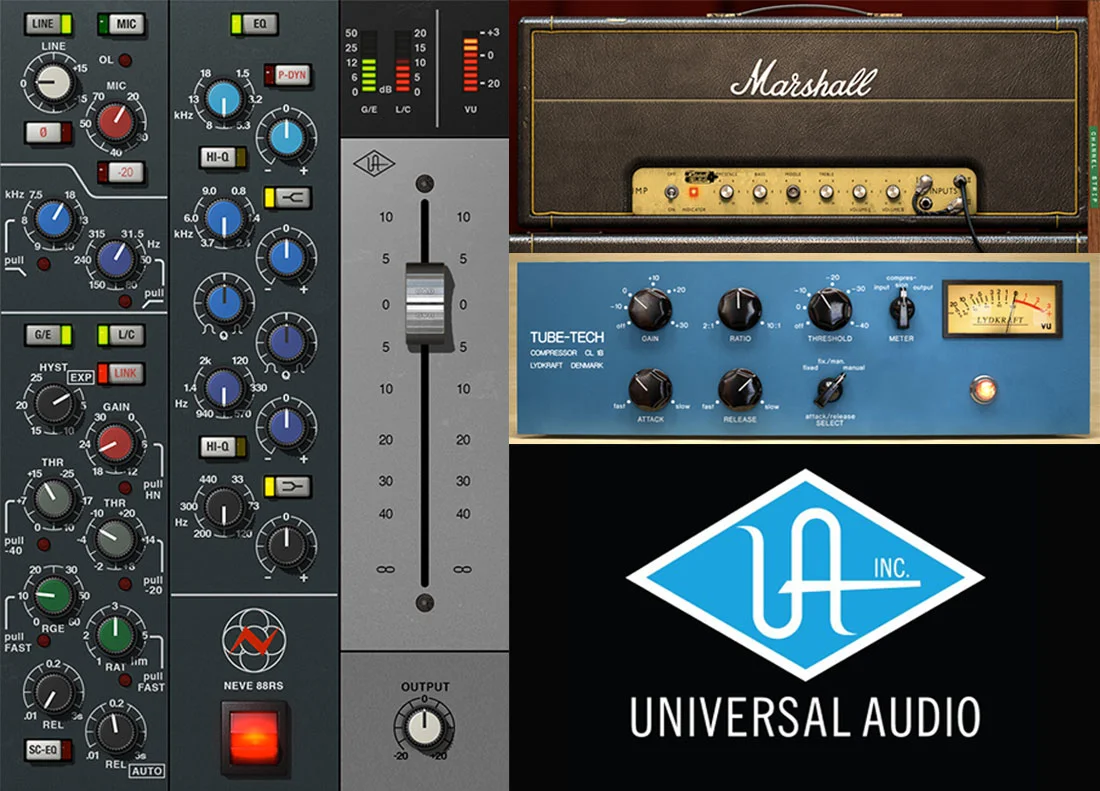Flip the phase invert Ø button
The height and width of the screenshot is (791, 1100).
pos(48,132)
